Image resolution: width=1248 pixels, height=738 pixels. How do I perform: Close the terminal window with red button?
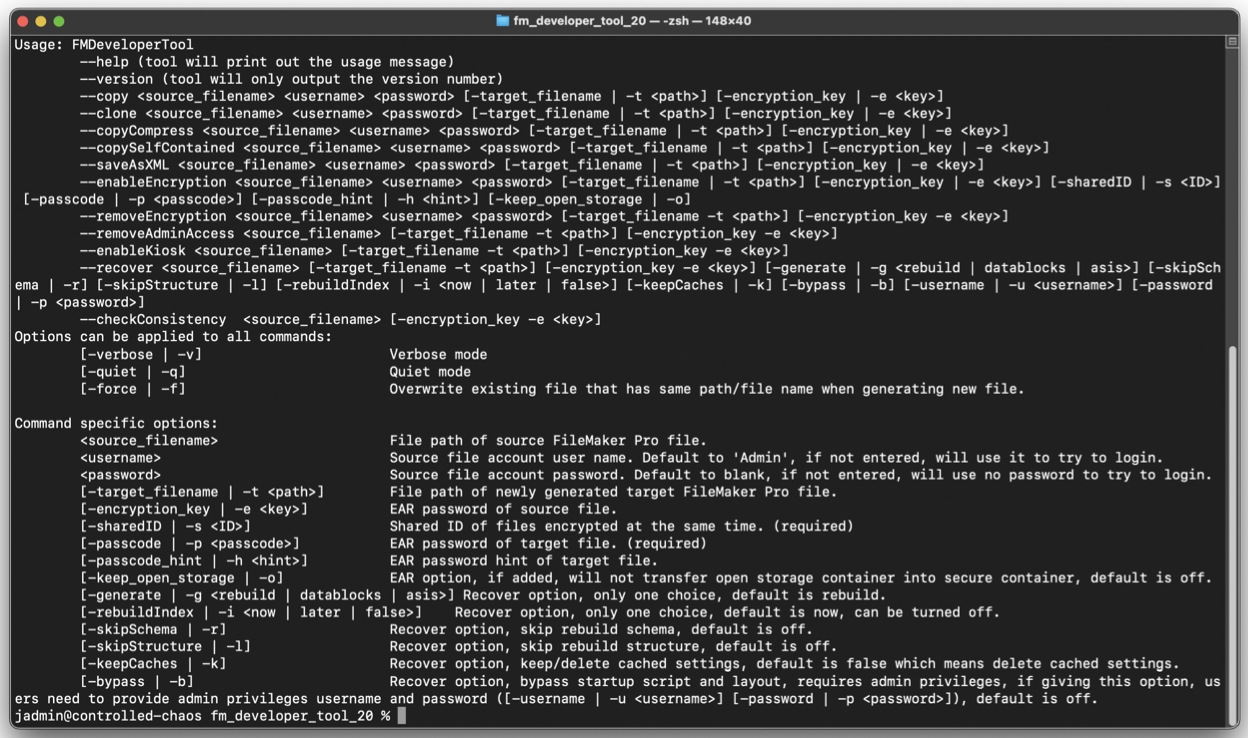23,20
